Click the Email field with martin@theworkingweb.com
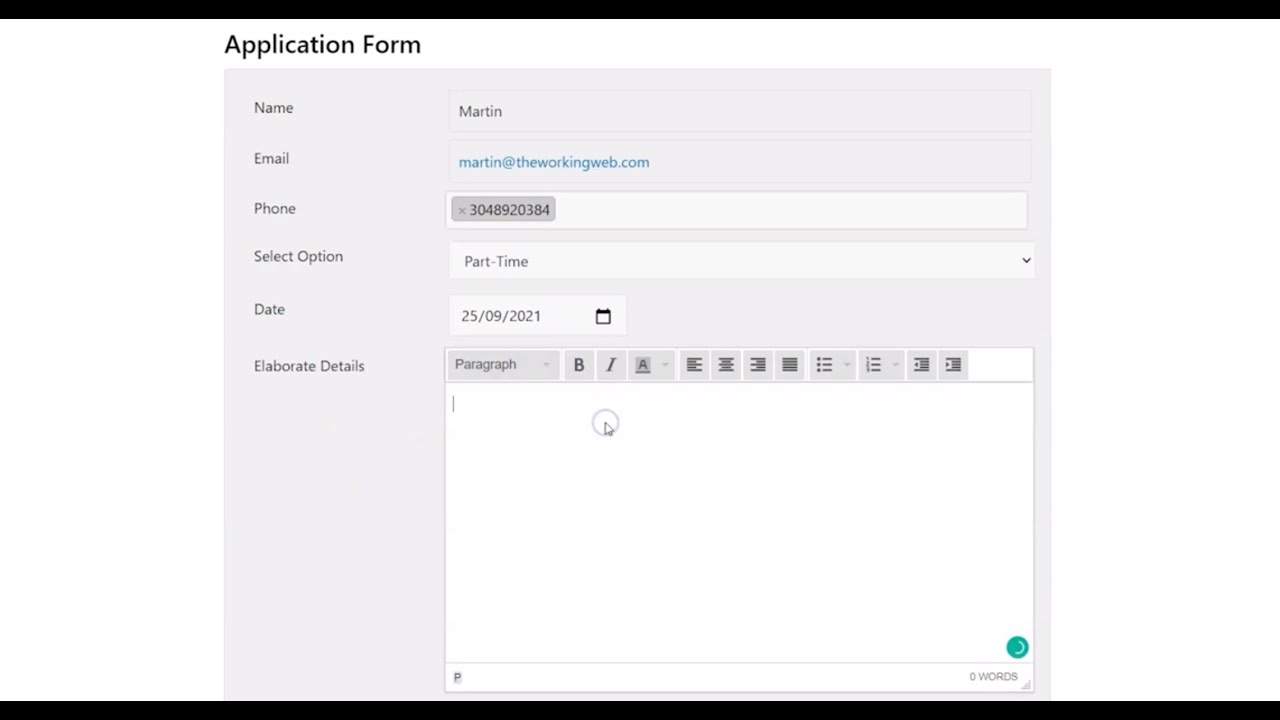Viewport: 1280px width, 720px height. pos(740,162)
